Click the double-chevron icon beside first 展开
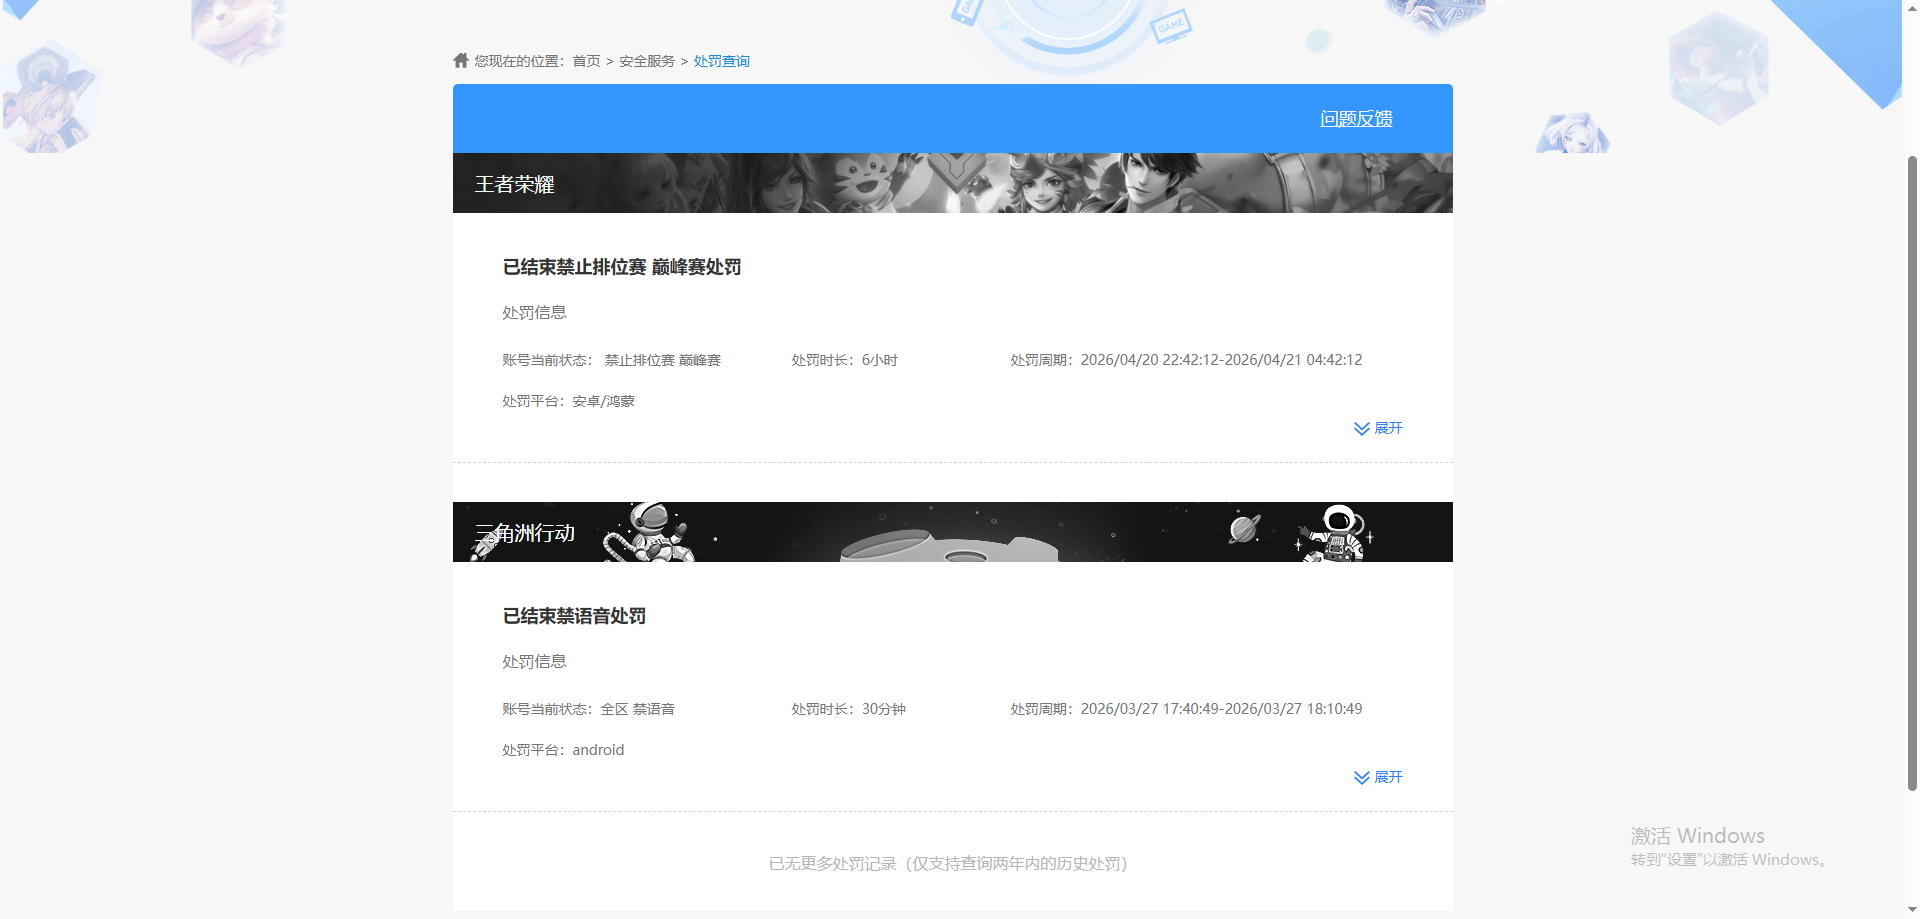 [x=1360, y=428]
